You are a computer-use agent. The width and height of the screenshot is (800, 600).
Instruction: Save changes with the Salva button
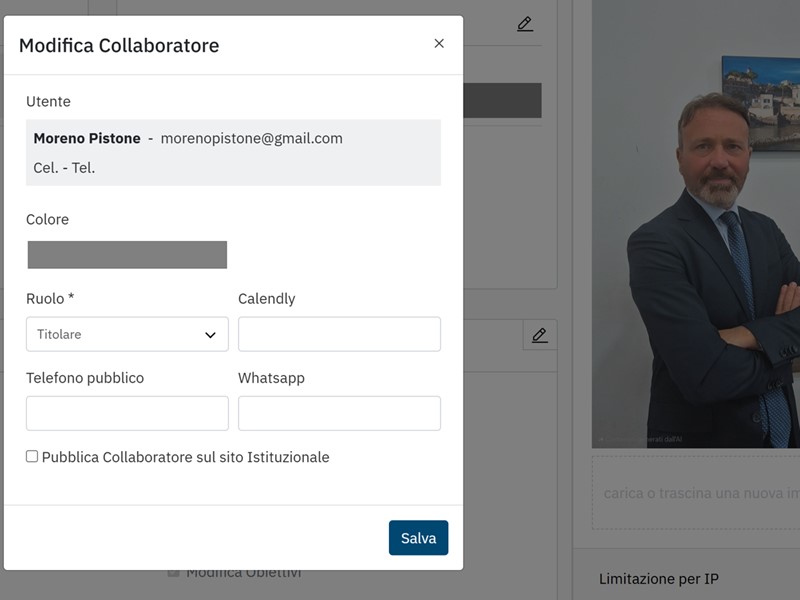point(418,538)
